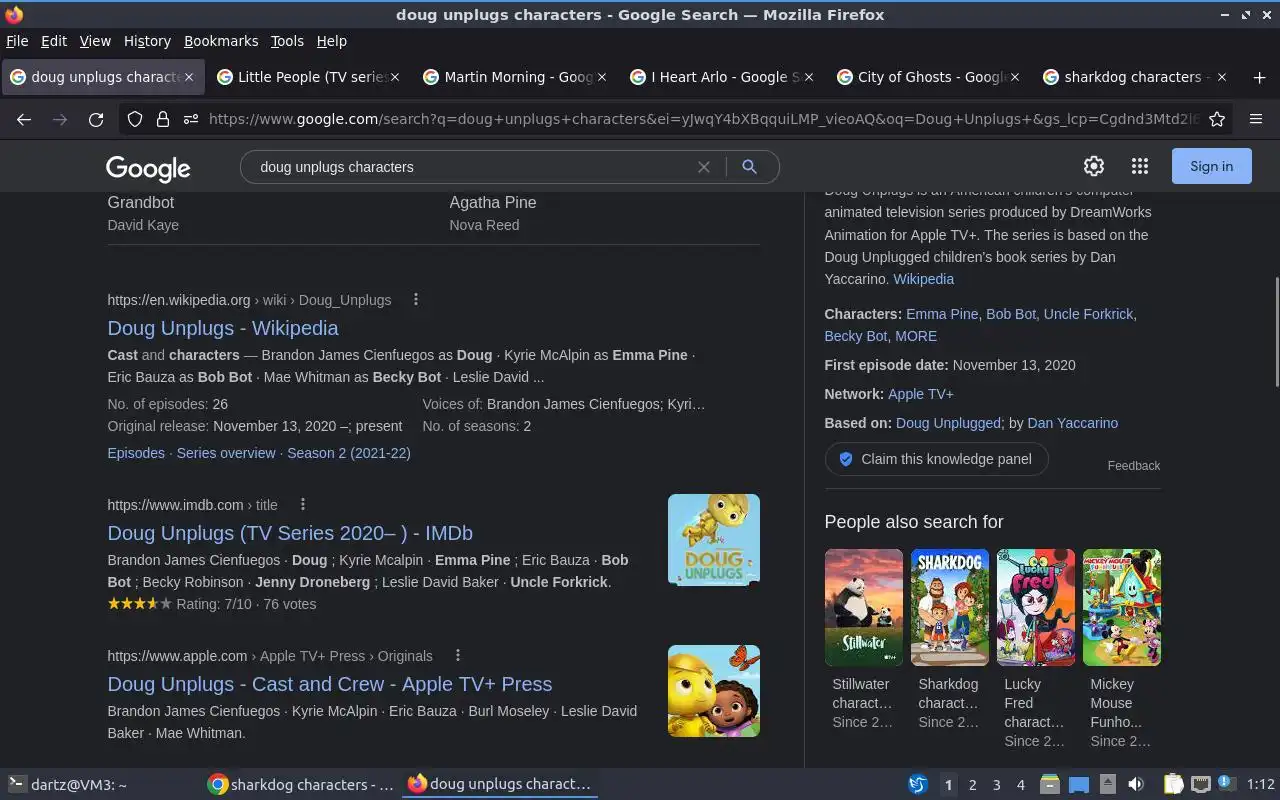Switch to Chrome sharkdog characters taskbar window

[x=302, y=785]
